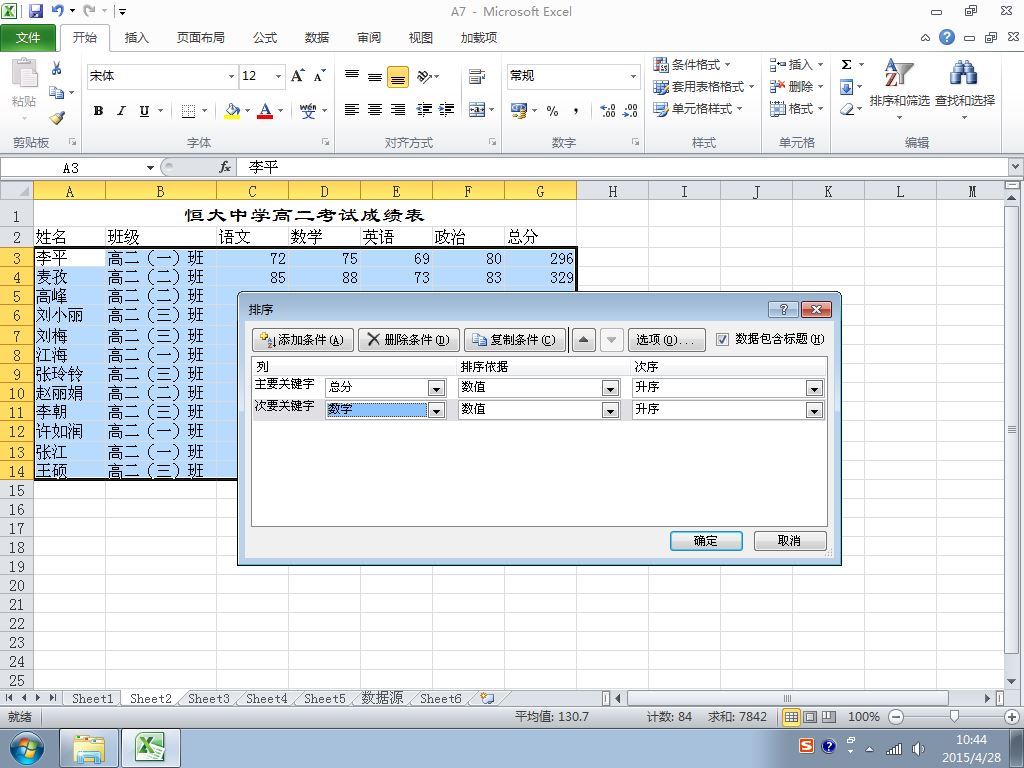Screen dimensions: 1024x768
Task: Switch to Page Break Preview in status bar
Action: point(829,716)
